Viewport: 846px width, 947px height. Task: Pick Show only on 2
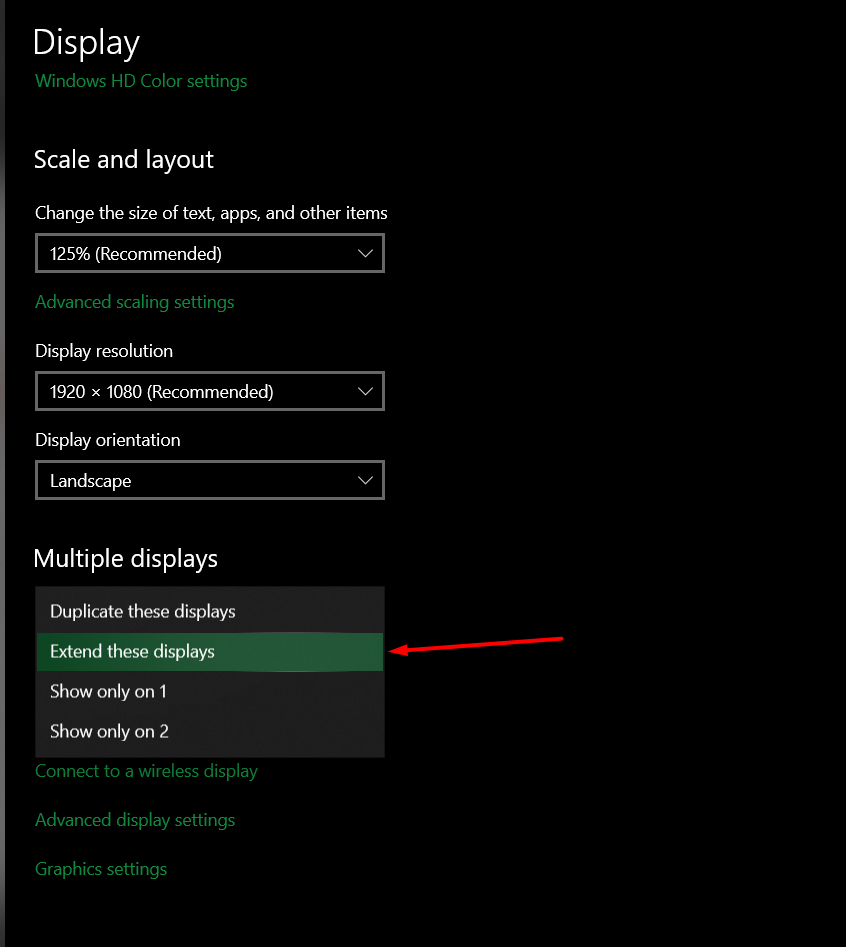click(x=109, y=731)
